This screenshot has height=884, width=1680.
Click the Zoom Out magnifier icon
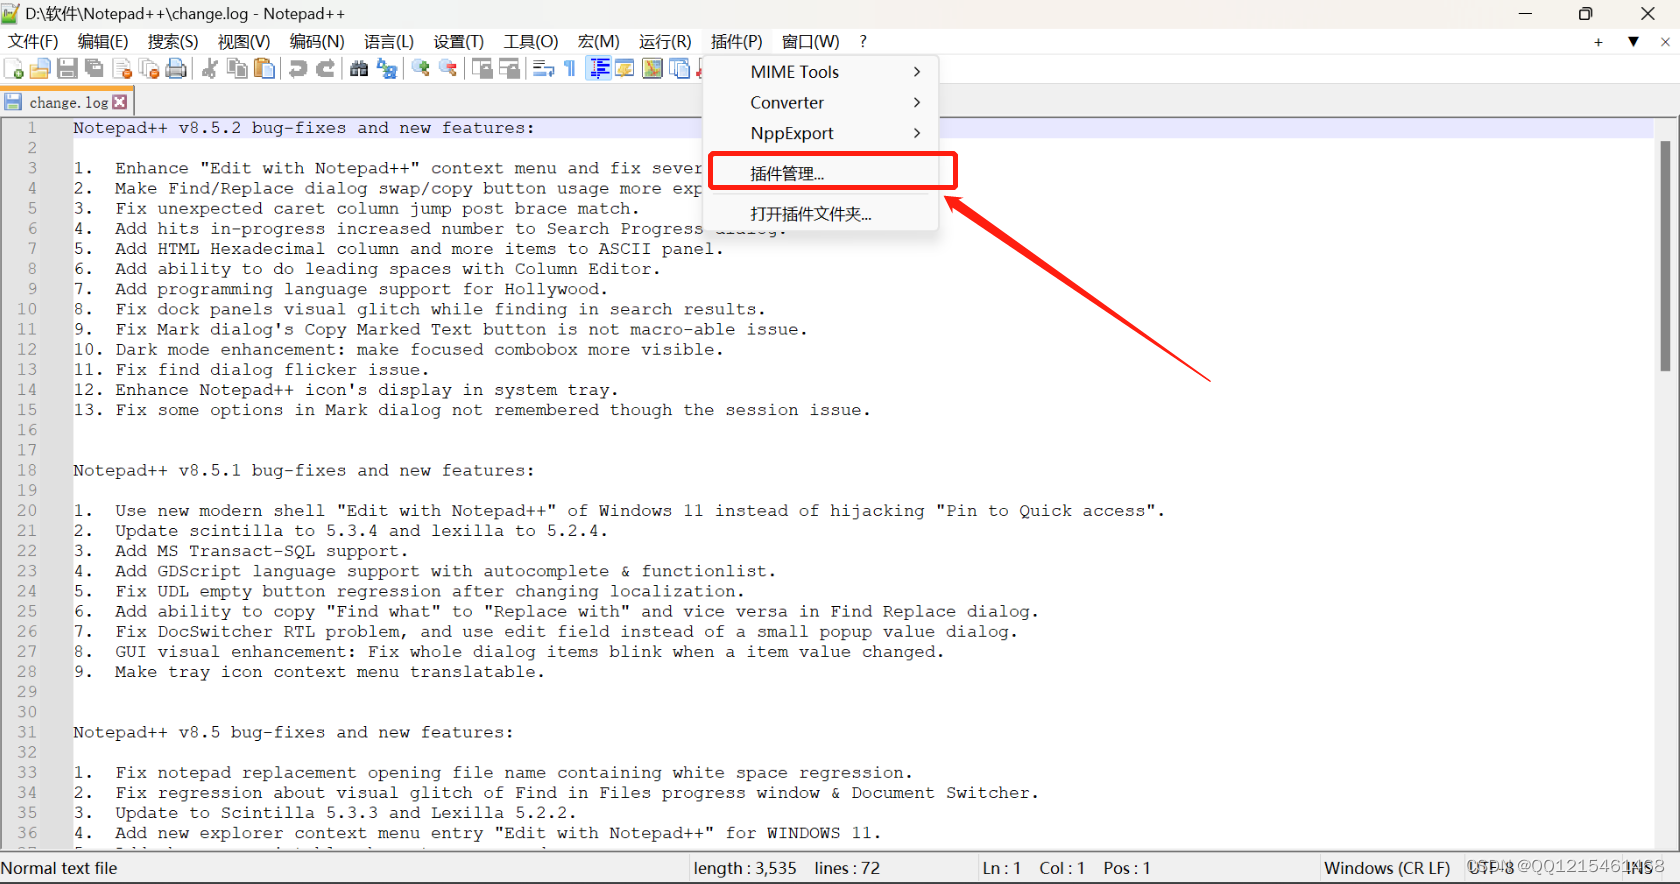point(448,68)
